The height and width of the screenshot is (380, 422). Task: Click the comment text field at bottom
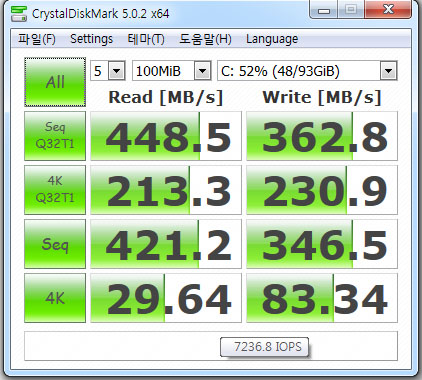point(211,346)
